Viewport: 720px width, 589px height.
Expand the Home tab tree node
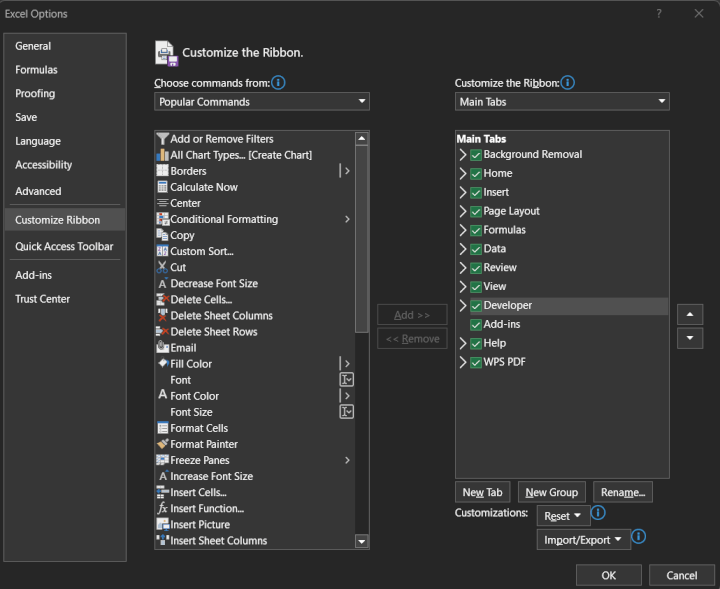coord(463,174)
